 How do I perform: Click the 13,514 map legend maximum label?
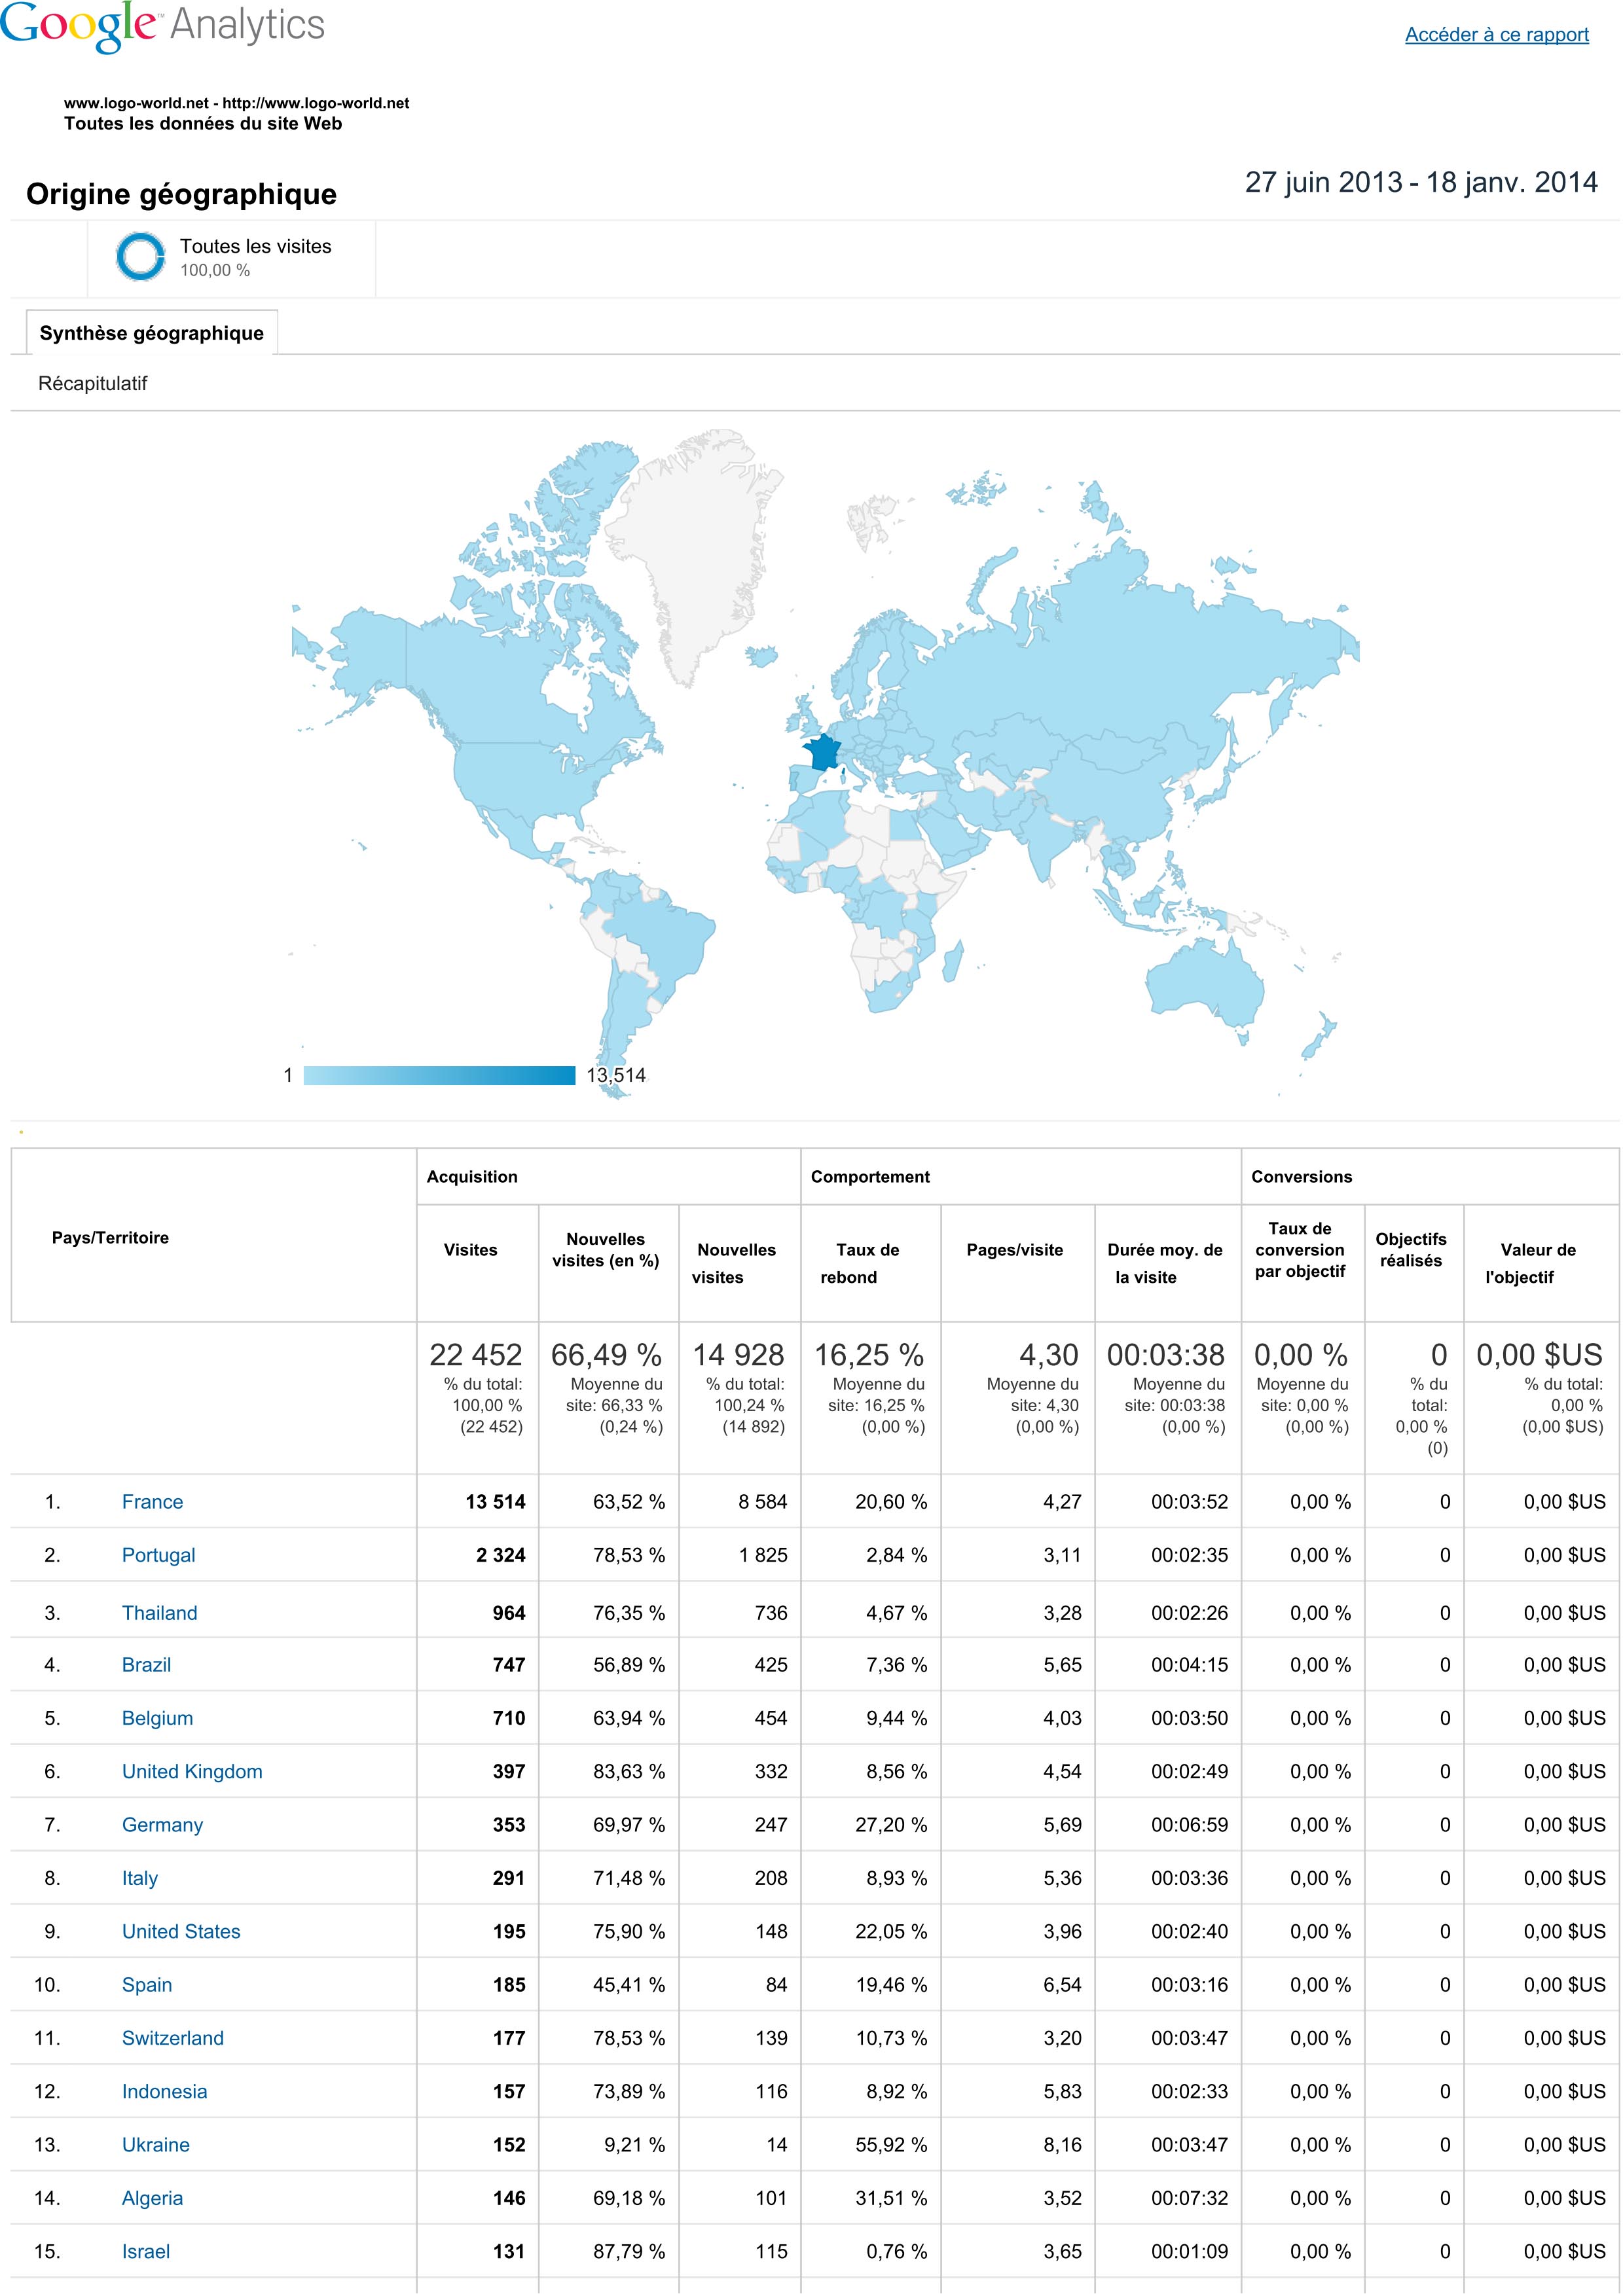coord(616,1075)
